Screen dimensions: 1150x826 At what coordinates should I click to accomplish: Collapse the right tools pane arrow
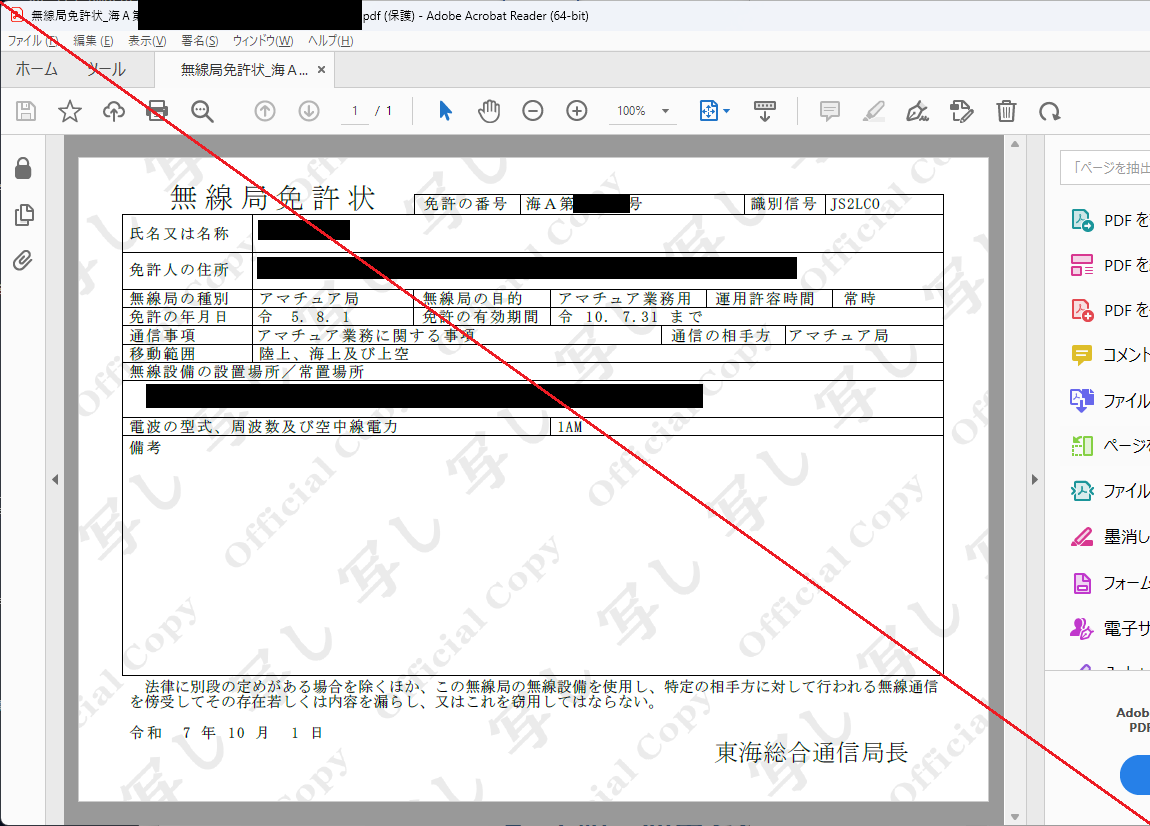click(1036, 480)
